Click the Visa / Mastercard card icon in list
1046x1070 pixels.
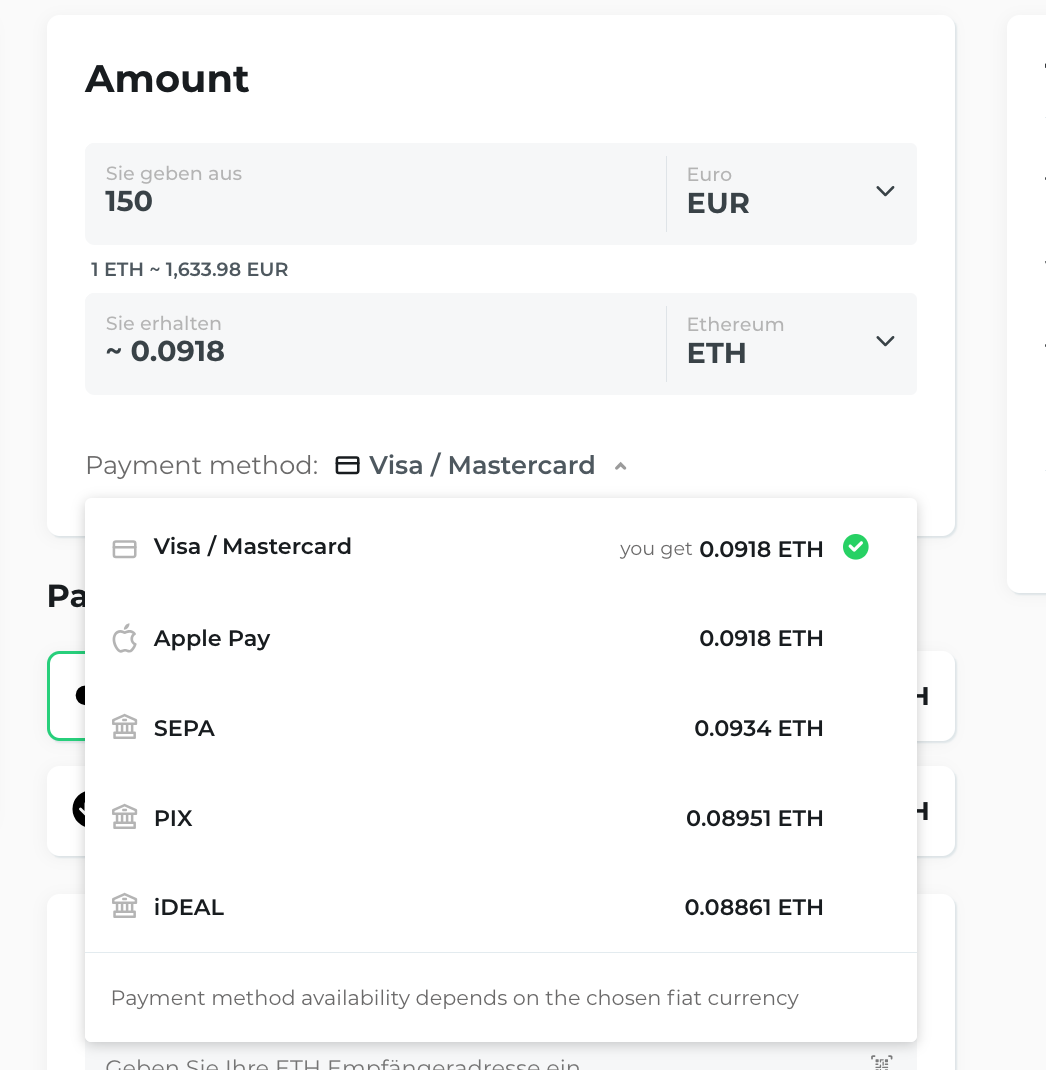click(x=124, y=548)
